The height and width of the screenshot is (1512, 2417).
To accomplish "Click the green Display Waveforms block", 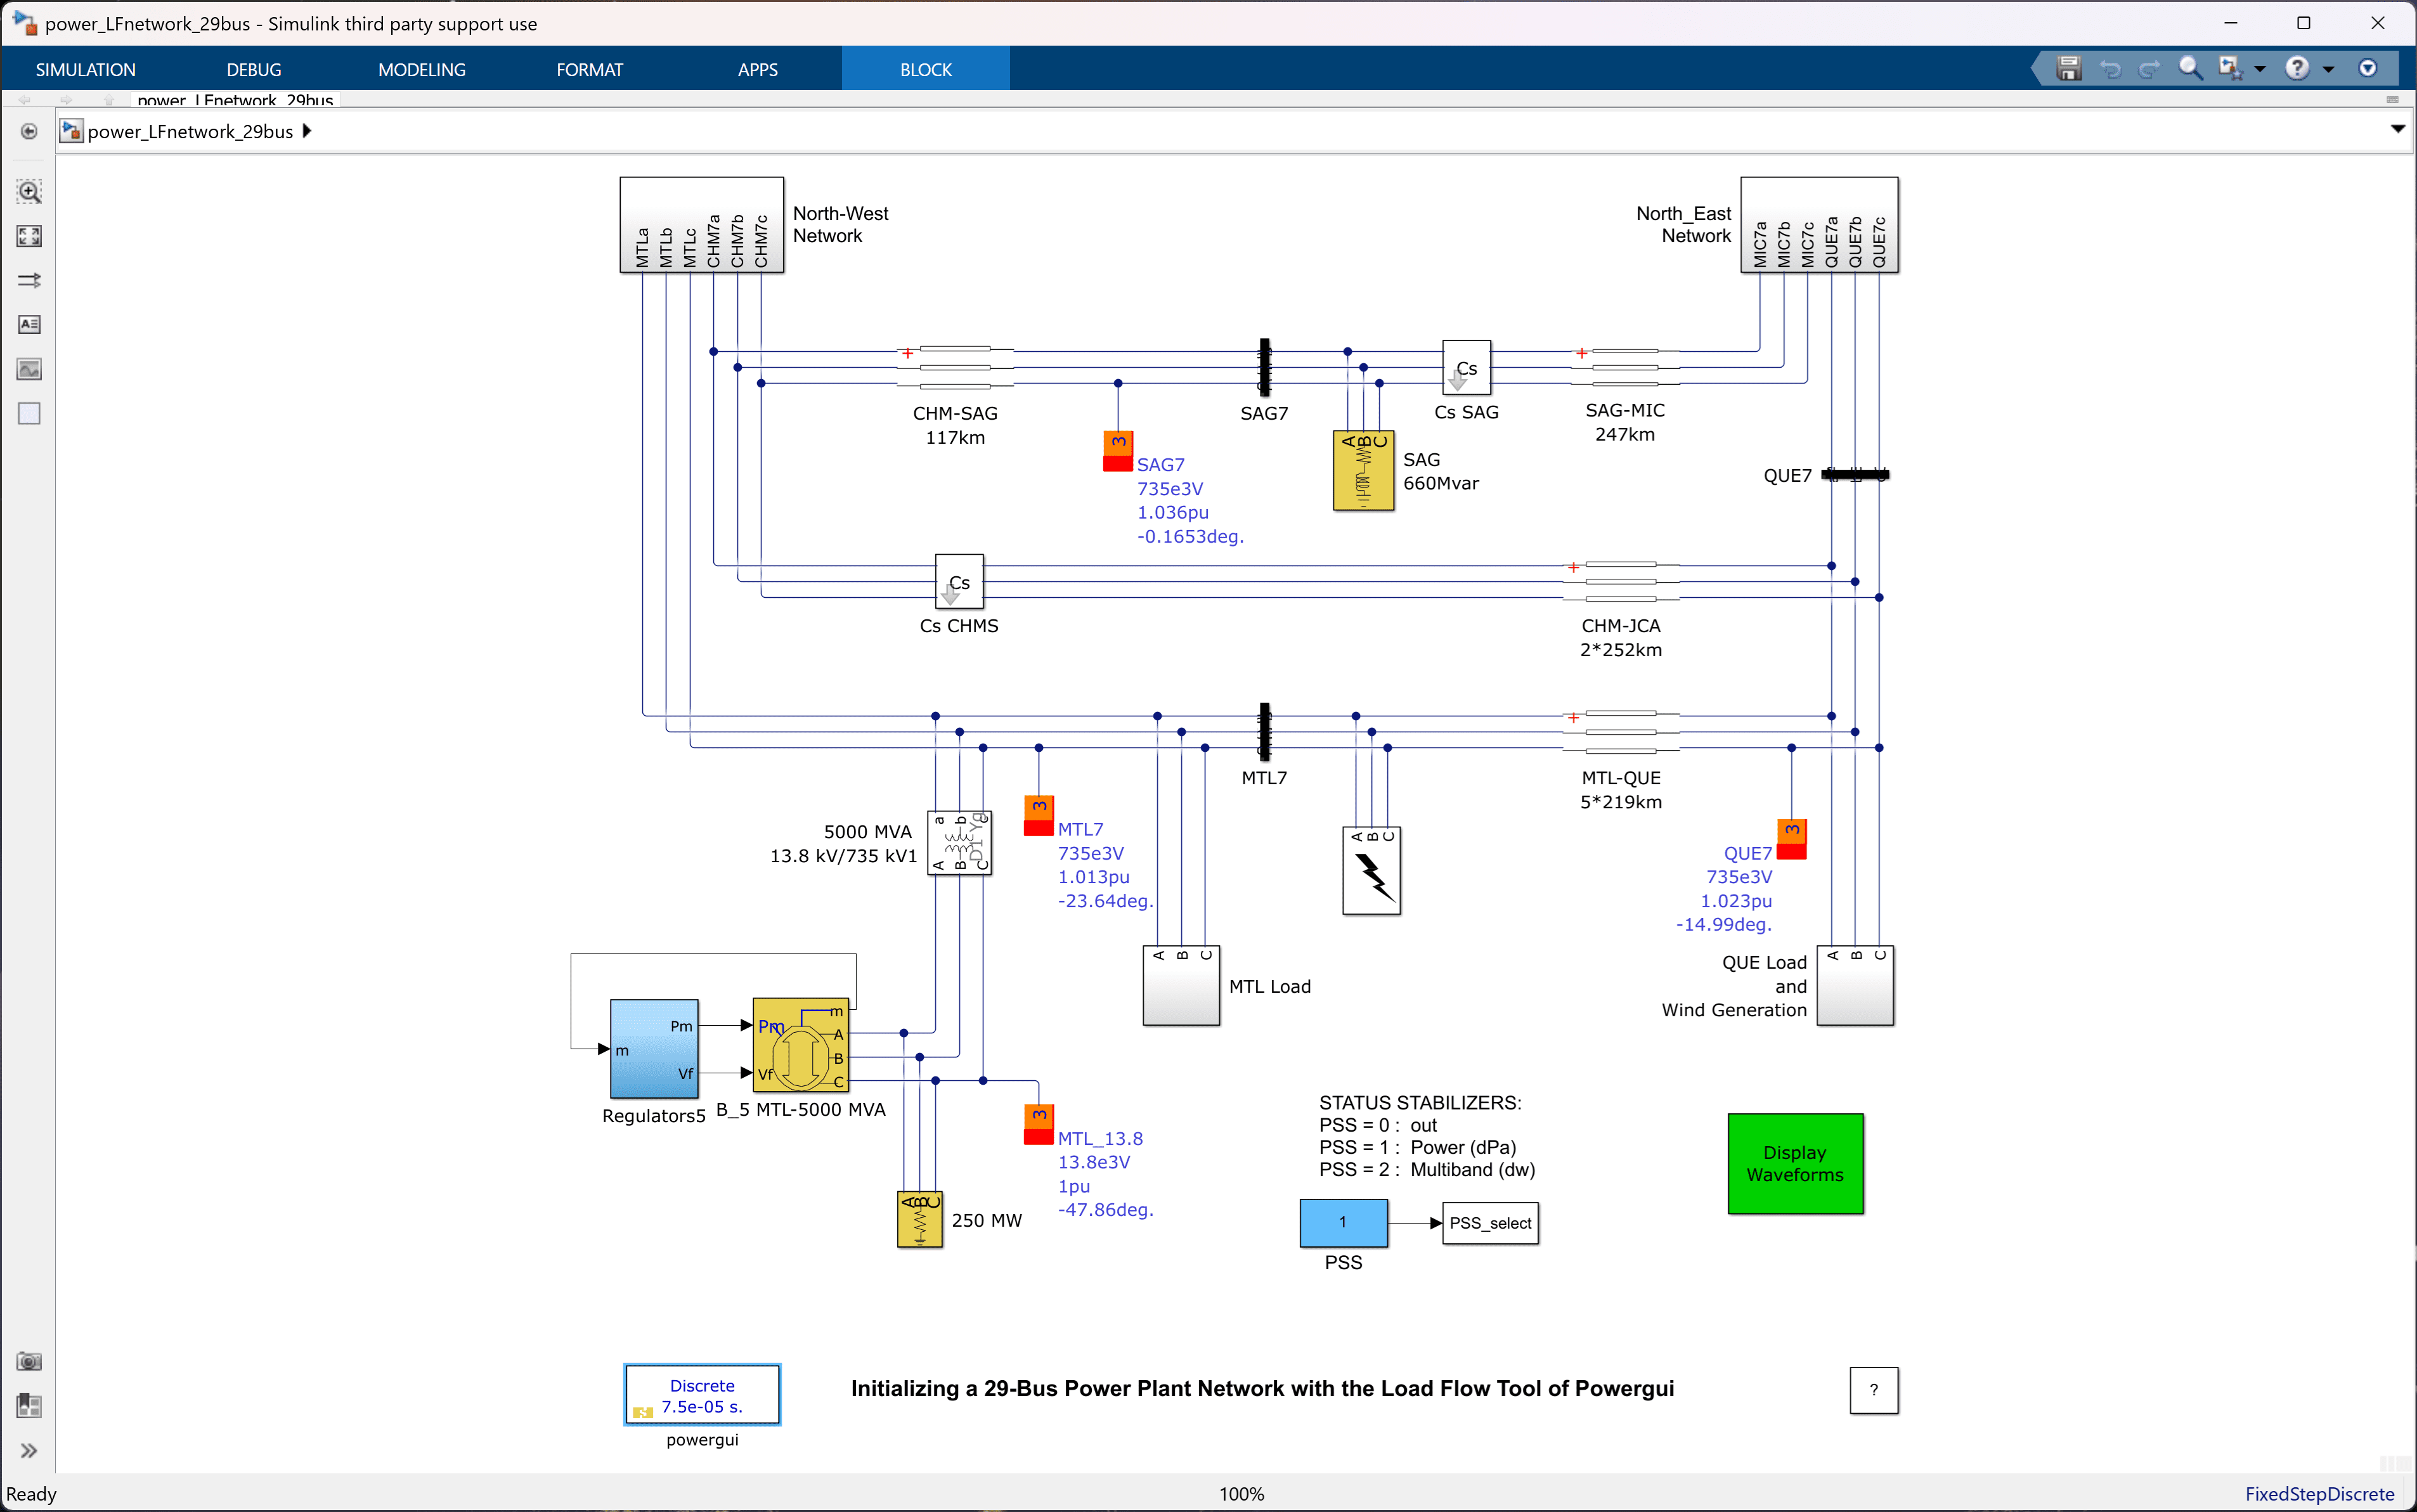I will point(1794,1163).
